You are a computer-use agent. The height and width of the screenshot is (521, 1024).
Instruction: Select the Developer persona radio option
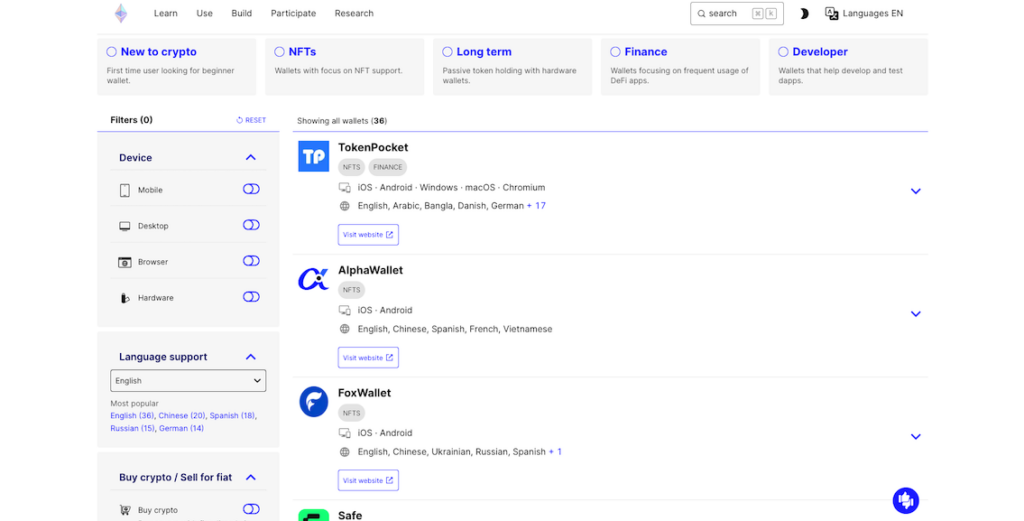[x=783, y=52]
